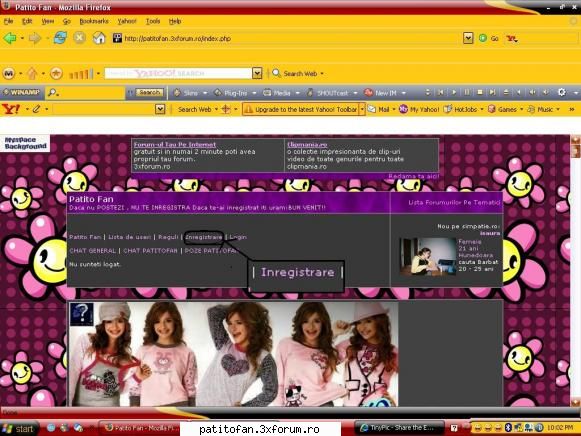Click the round M toolbar icon

tap(9, 73)
